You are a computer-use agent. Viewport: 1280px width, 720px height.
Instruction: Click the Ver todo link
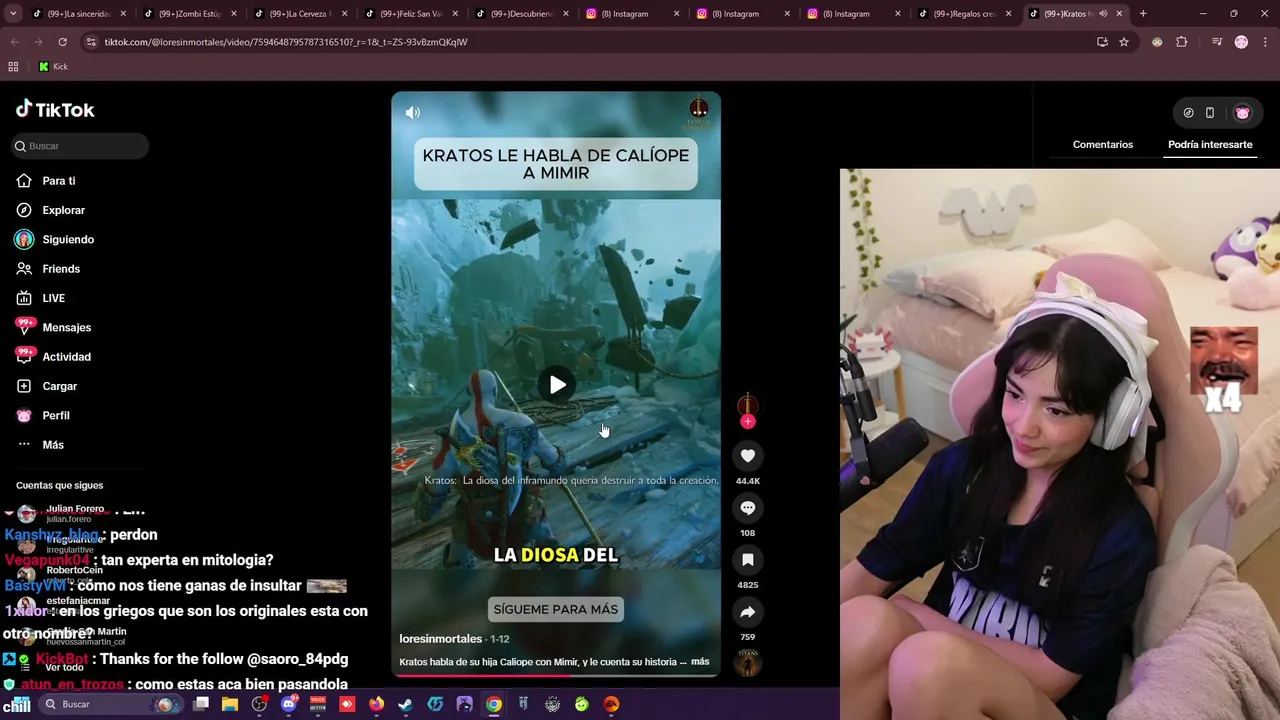[x=65, y=667]
